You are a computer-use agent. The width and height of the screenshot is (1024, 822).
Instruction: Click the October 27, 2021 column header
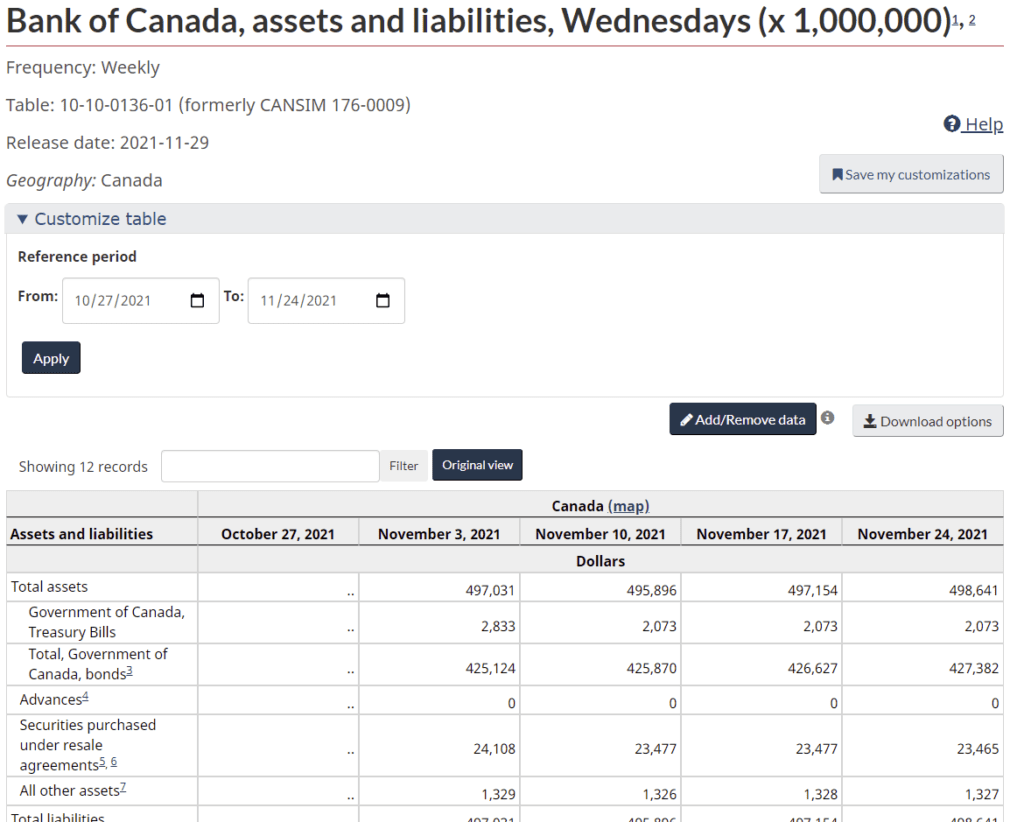[278, 534]
